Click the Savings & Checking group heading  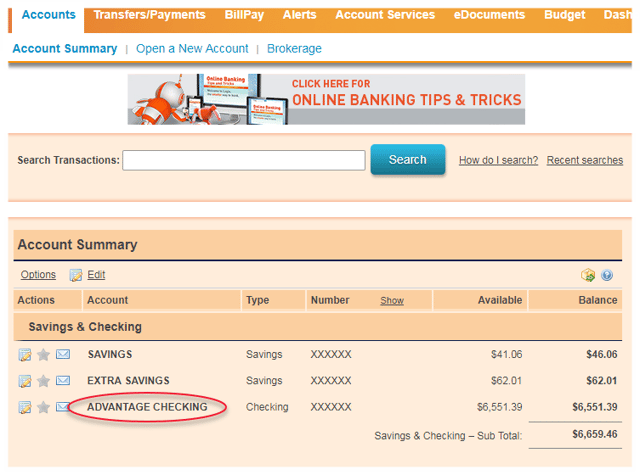[85, 327]
